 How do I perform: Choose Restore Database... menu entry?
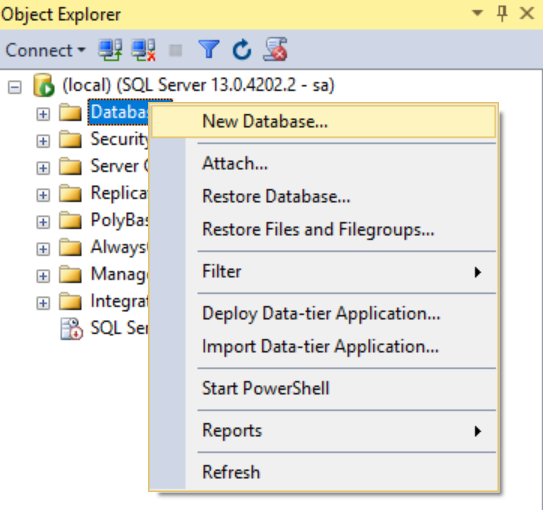[x=324, y=196]
